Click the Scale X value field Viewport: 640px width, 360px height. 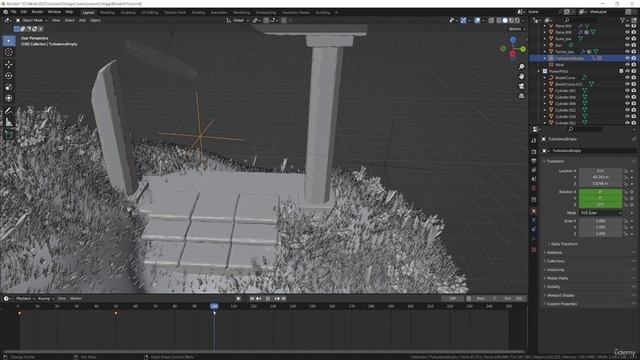[x=600, y=221]
